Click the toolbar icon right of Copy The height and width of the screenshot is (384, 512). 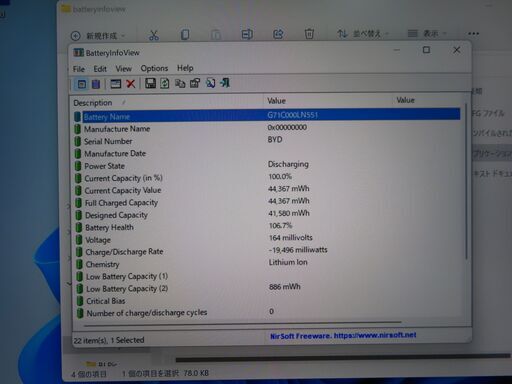pos(195,83)
